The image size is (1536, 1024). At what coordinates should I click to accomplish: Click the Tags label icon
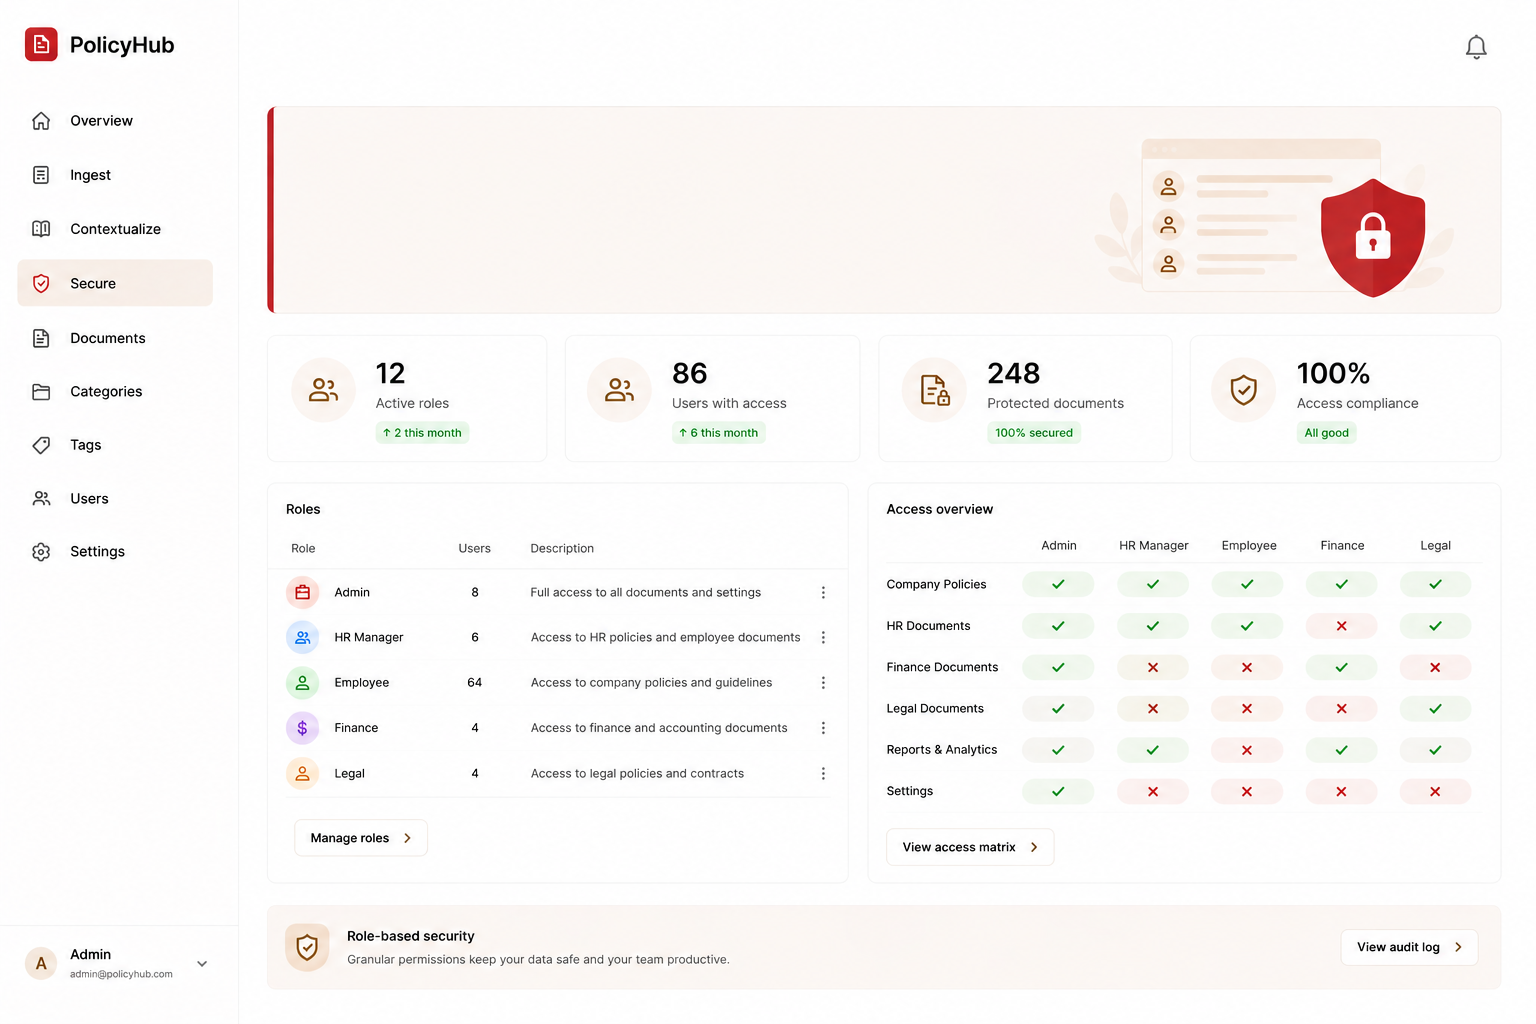pyautogui.click(x=41, y=445)
